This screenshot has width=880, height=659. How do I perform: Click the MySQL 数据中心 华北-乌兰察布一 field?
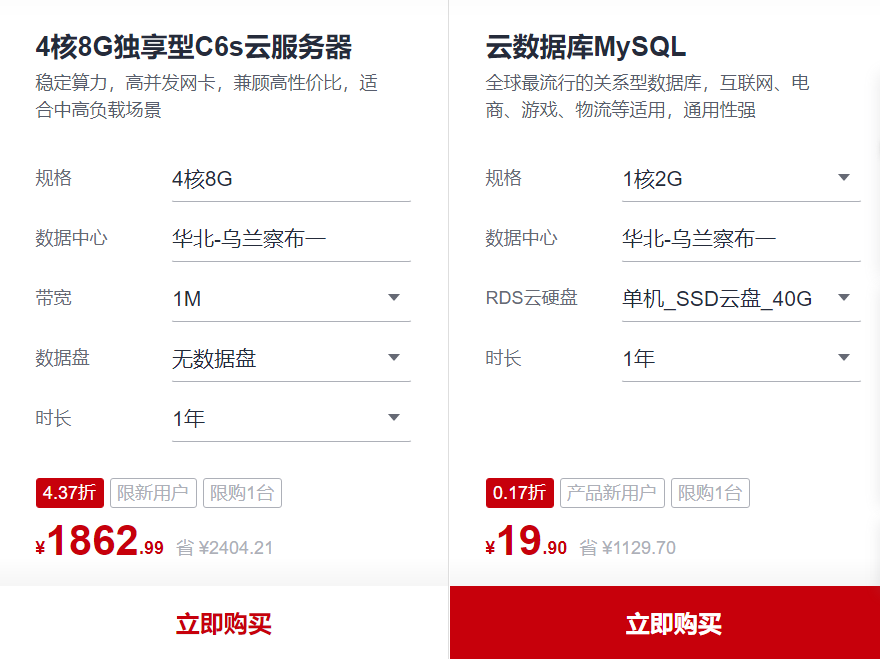[x=740, y=239]
